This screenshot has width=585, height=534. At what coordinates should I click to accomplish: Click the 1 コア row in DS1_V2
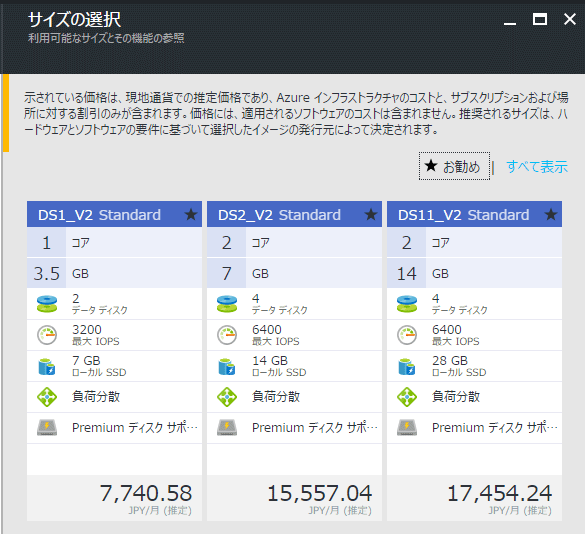coord(114,243)
